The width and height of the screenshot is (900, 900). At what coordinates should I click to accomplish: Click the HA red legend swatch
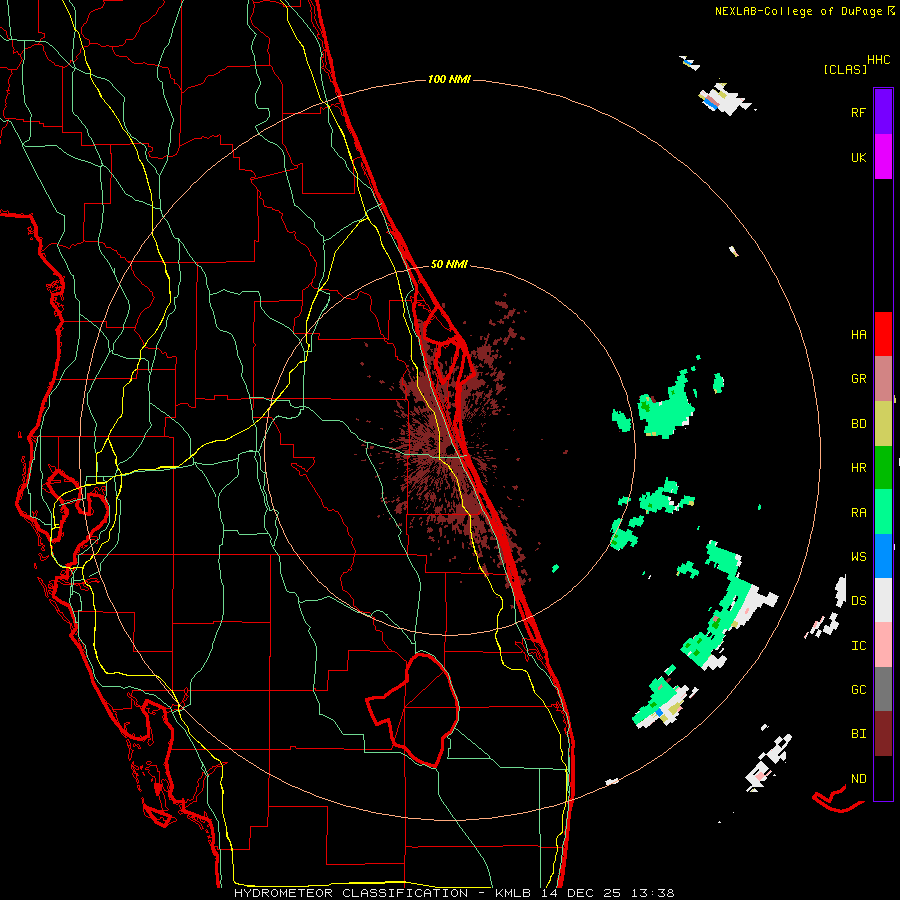(883, 334)
